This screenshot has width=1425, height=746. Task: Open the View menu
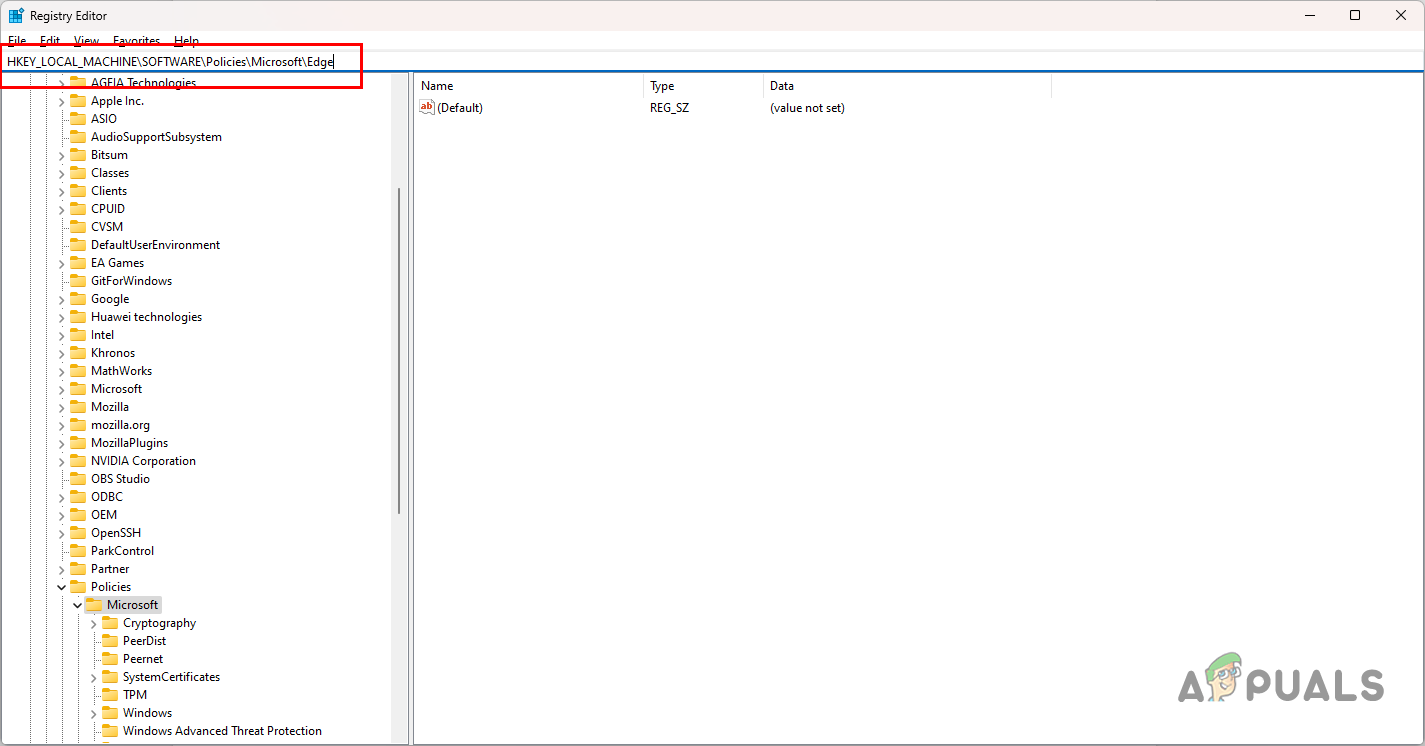pos(85,41)
